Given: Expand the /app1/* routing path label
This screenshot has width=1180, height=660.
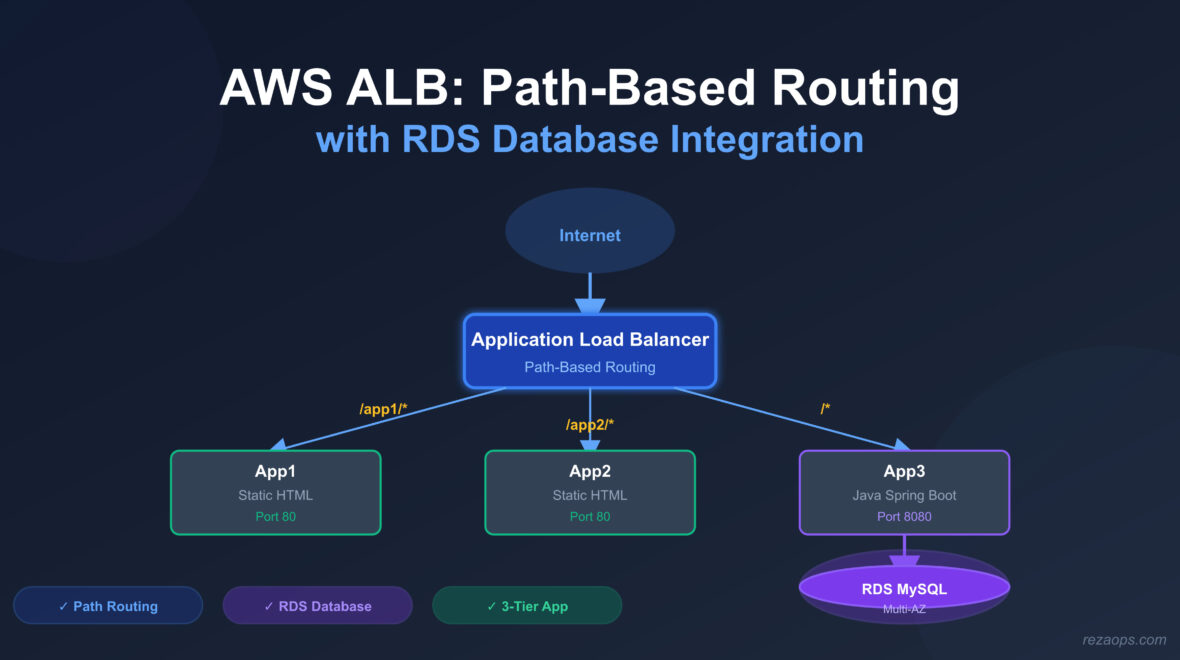Looking at the screenshot, I should 383,408.
